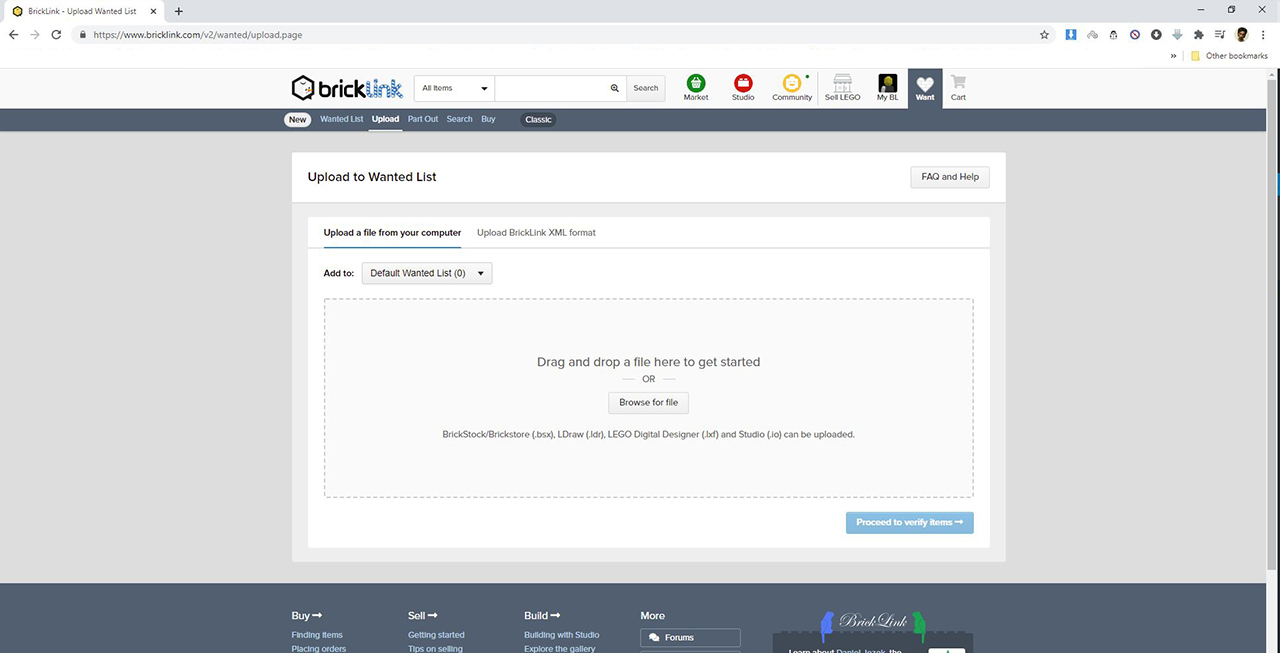Open the Buy submenu item
This screenshot has width=1280, height=653.
pos(488,119)
